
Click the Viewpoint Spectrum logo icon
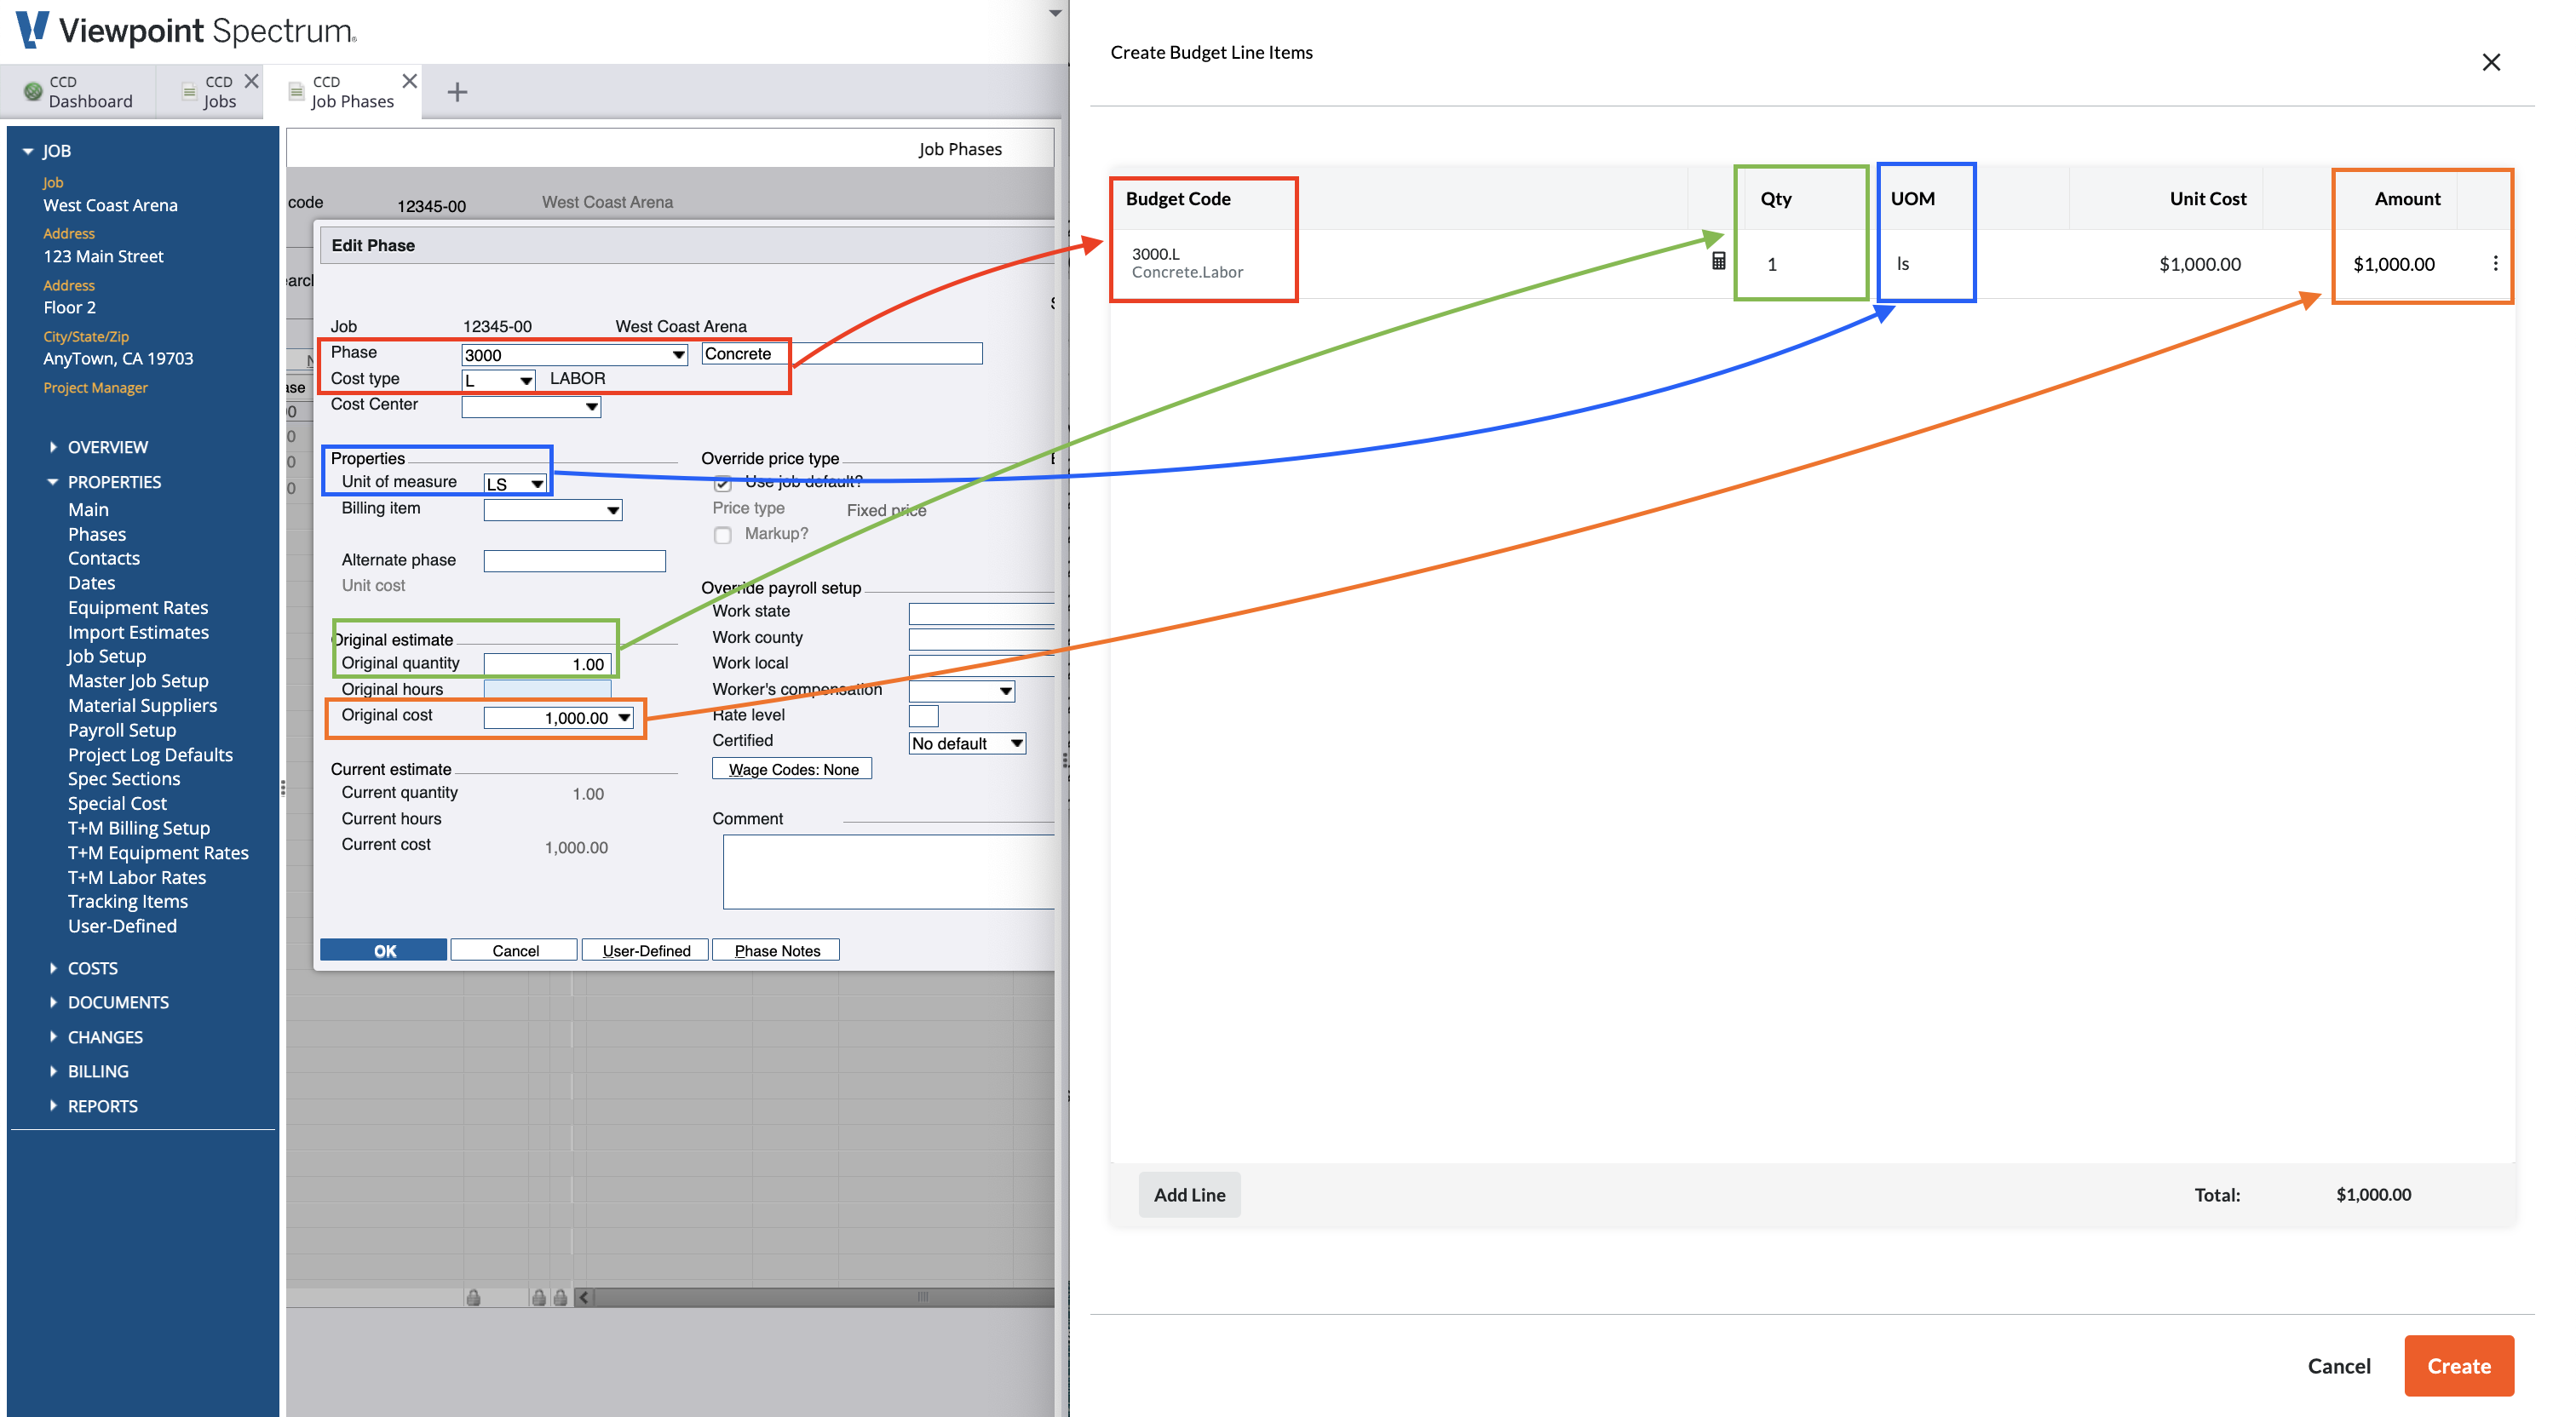point(28,26)
